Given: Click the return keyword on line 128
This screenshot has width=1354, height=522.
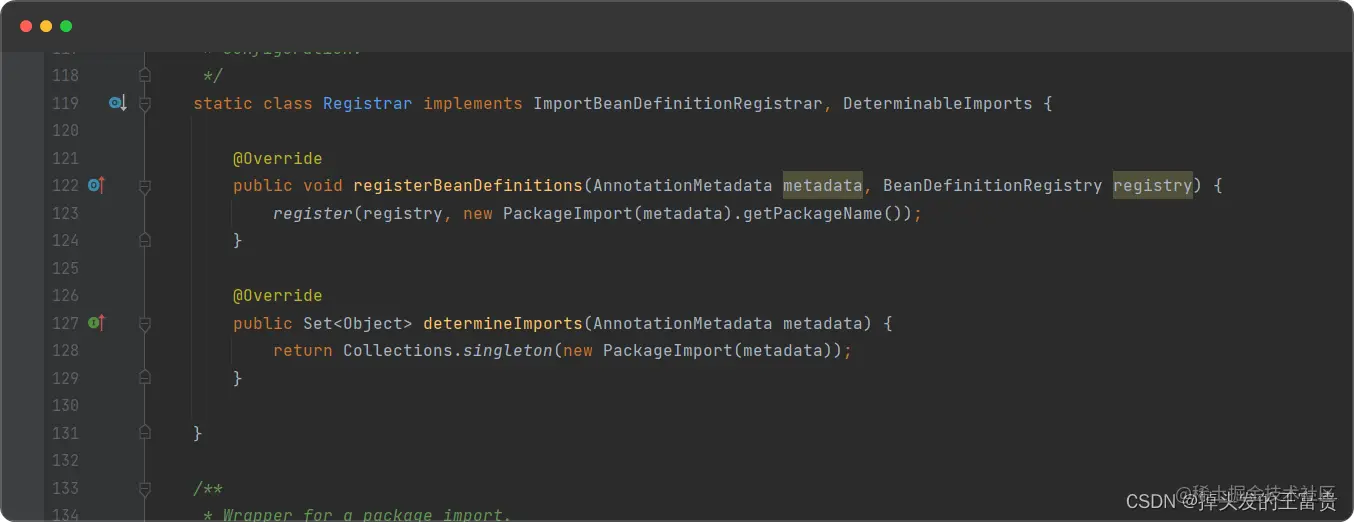Looking at the screenshot, I should point(302,350).
